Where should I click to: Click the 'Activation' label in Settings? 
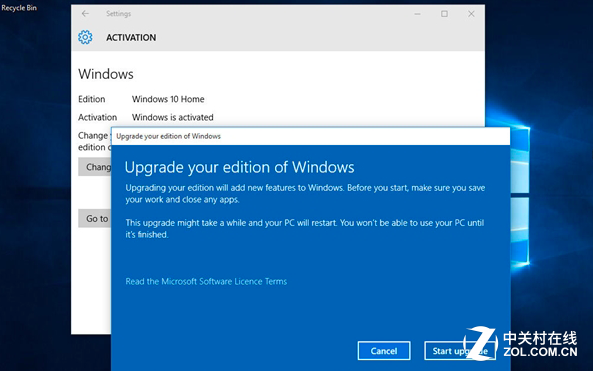(x=97, y=117)
